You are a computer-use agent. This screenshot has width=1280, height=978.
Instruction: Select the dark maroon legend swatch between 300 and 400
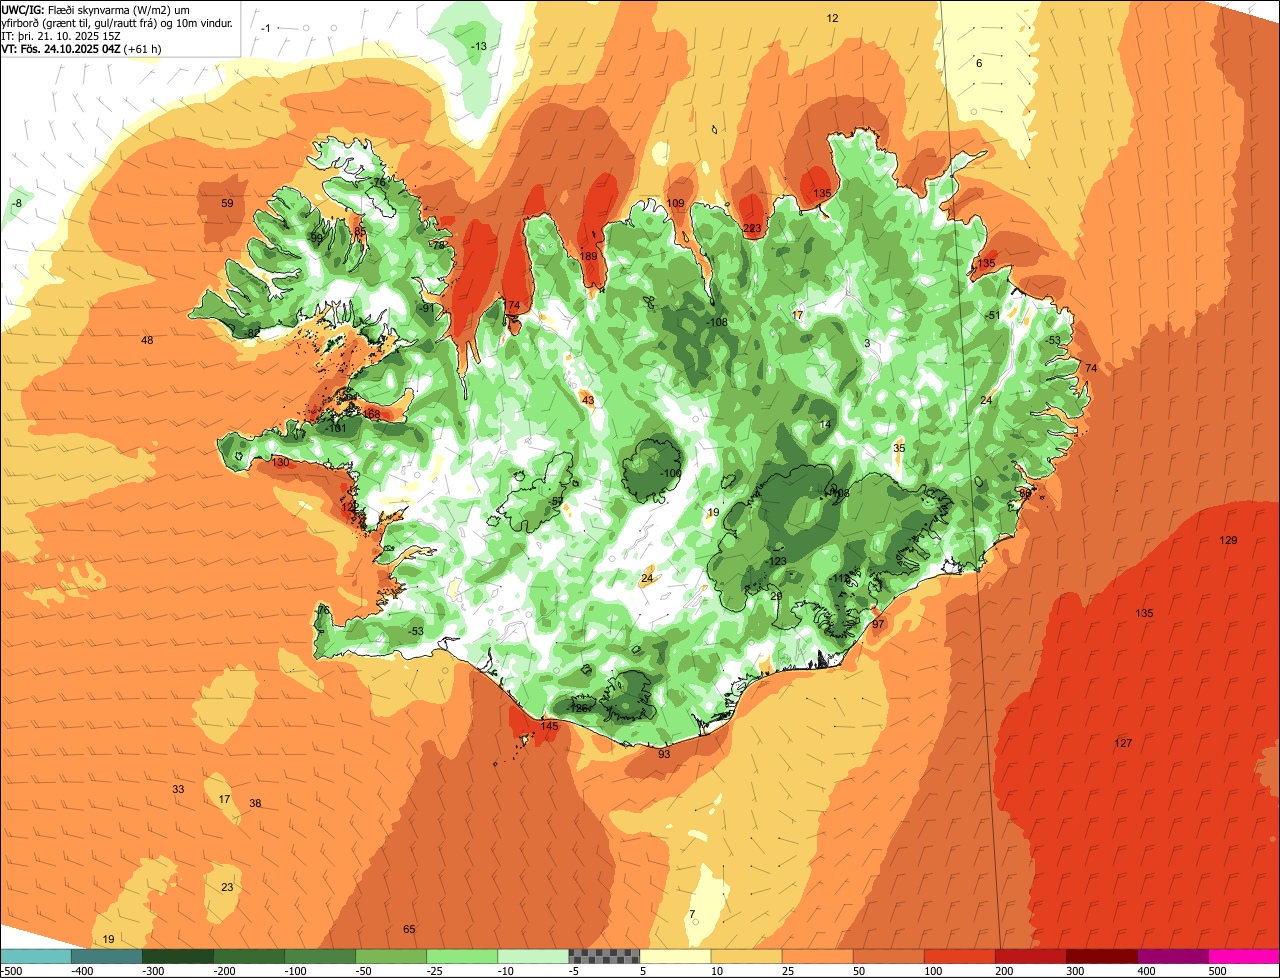pyautogui.click(x=1101, y=956)
